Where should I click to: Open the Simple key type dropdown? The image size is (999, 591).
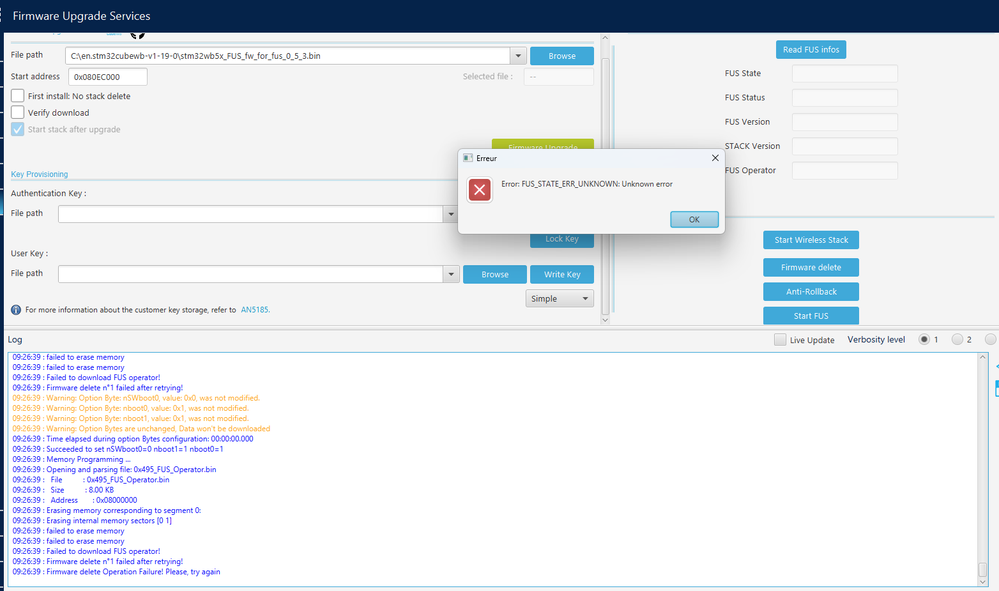[x=559, y=299]
